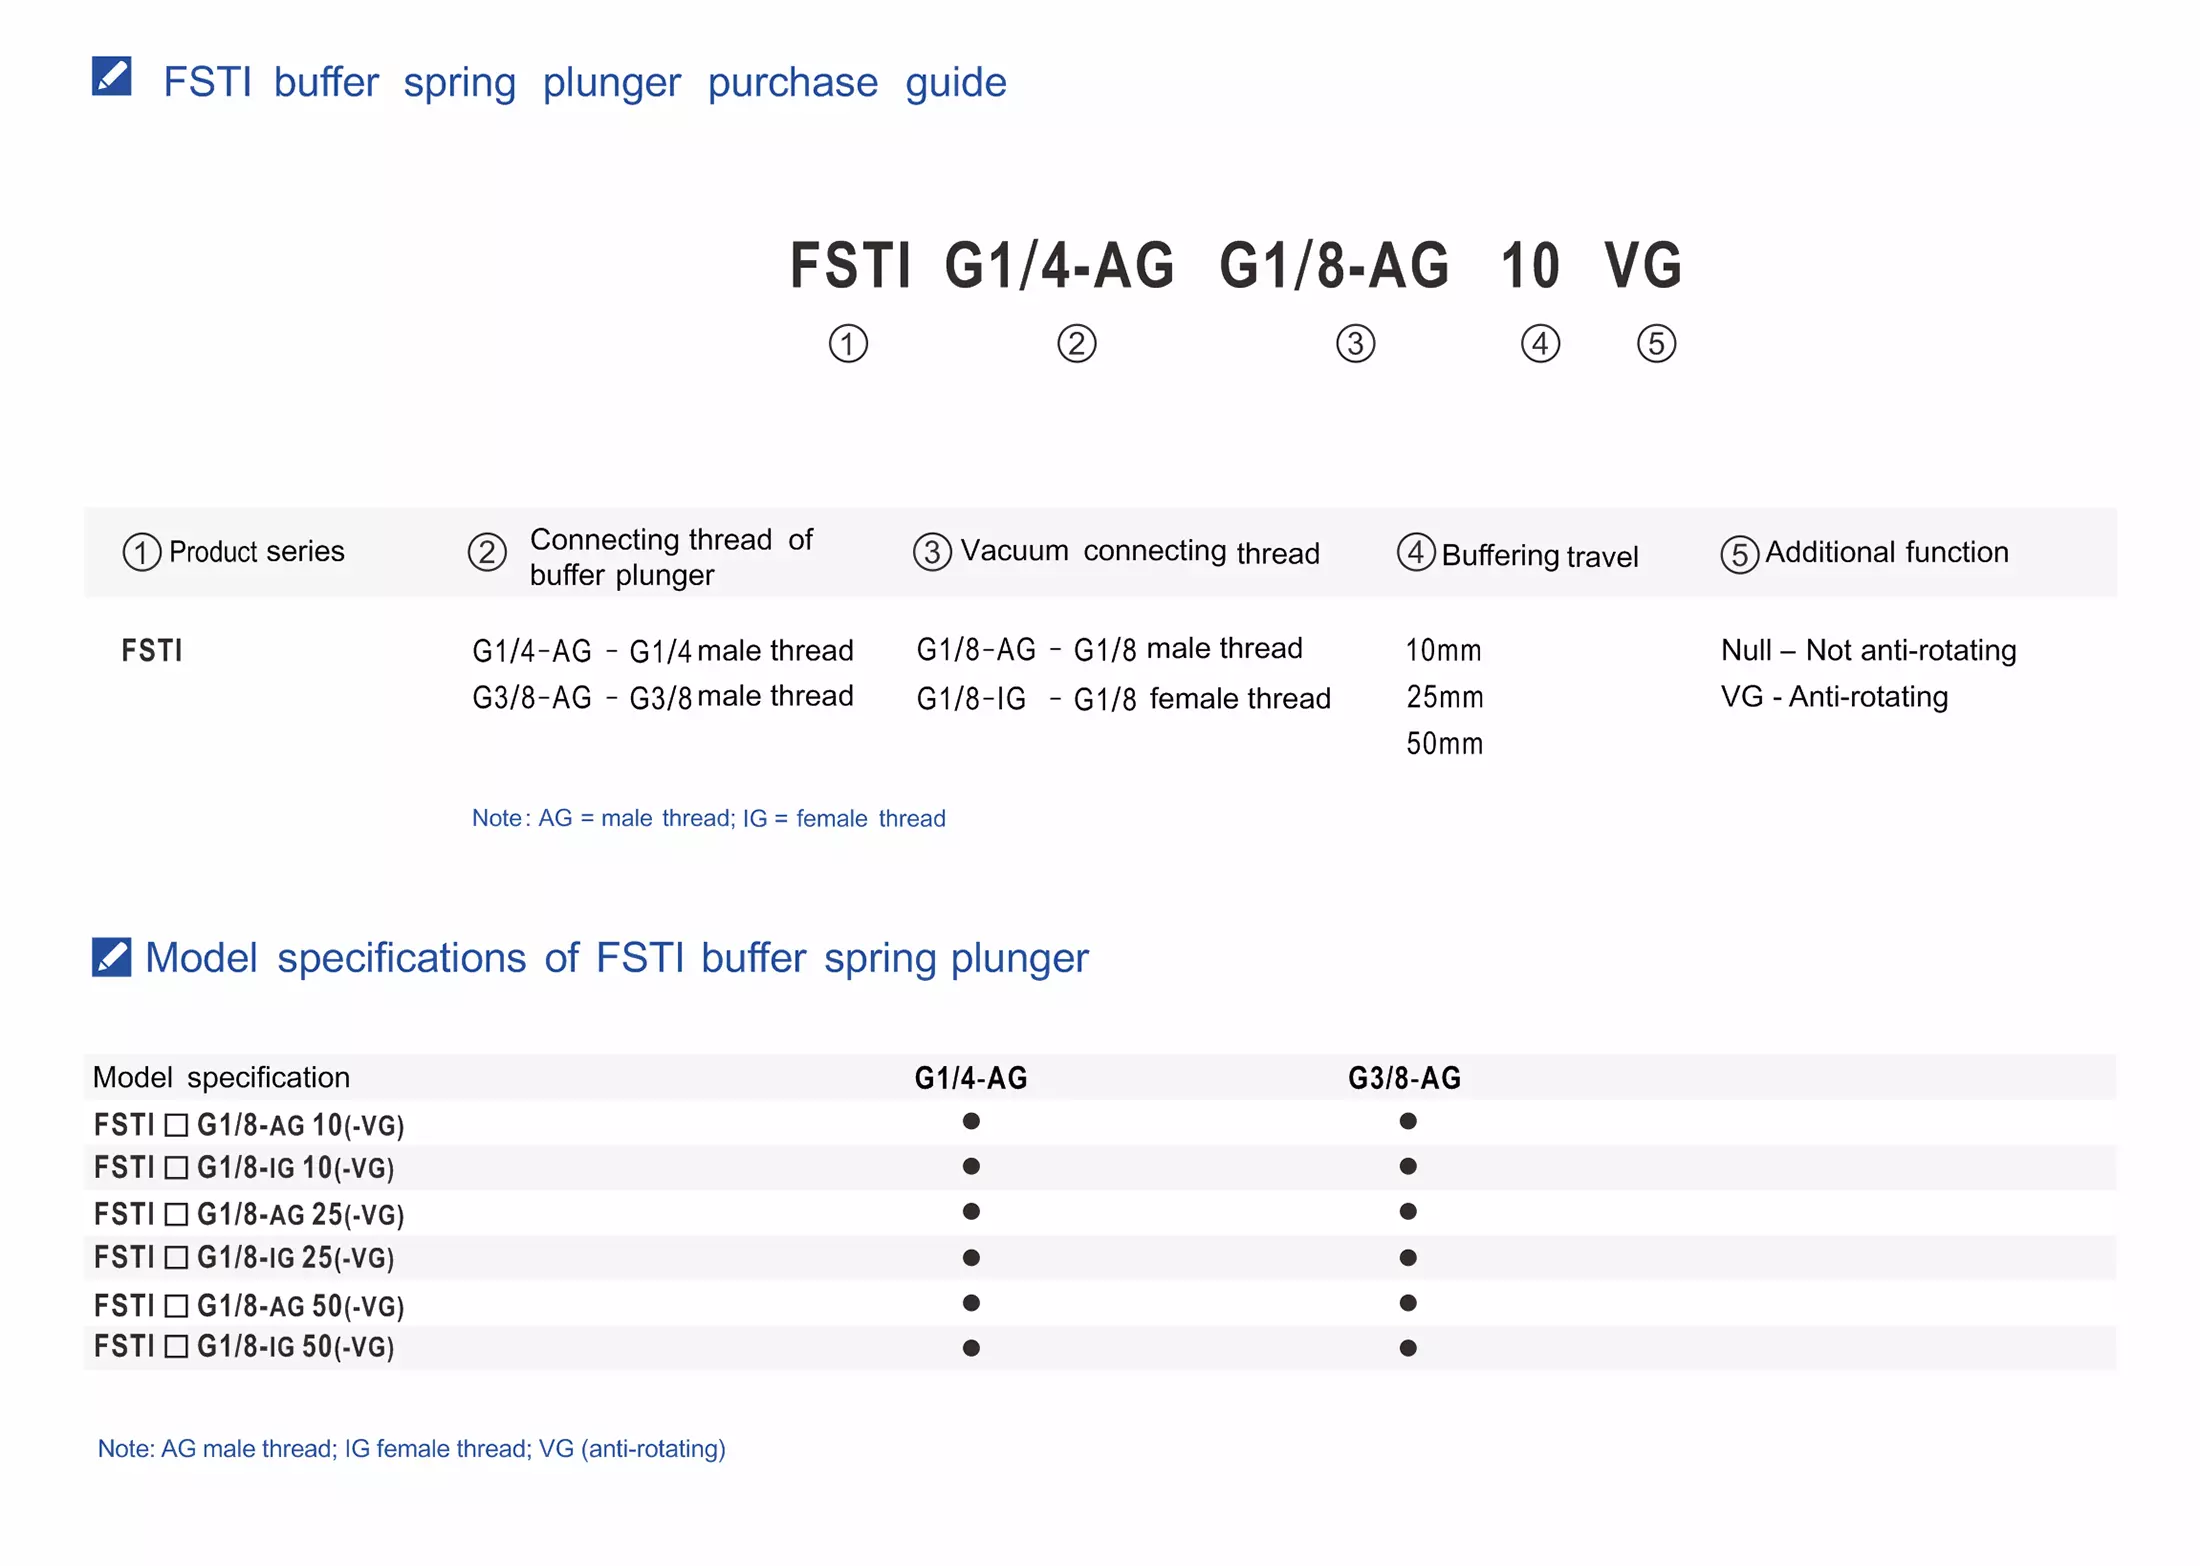Click the 'Note: AG = male thread' line

tap(708, 818)
